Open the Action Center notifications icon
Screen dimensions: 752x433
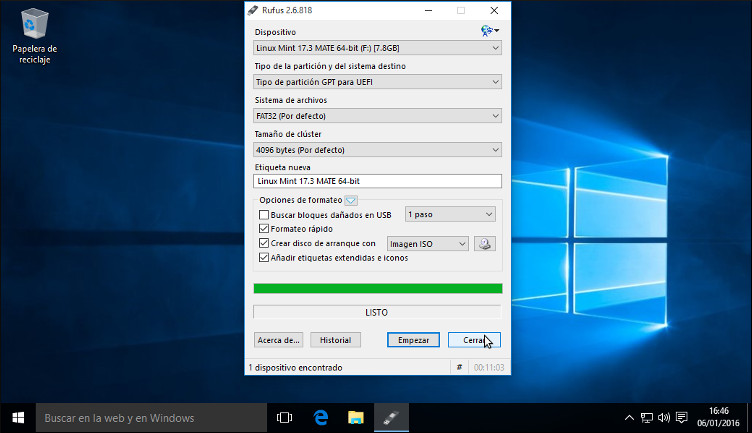point(682,418)
